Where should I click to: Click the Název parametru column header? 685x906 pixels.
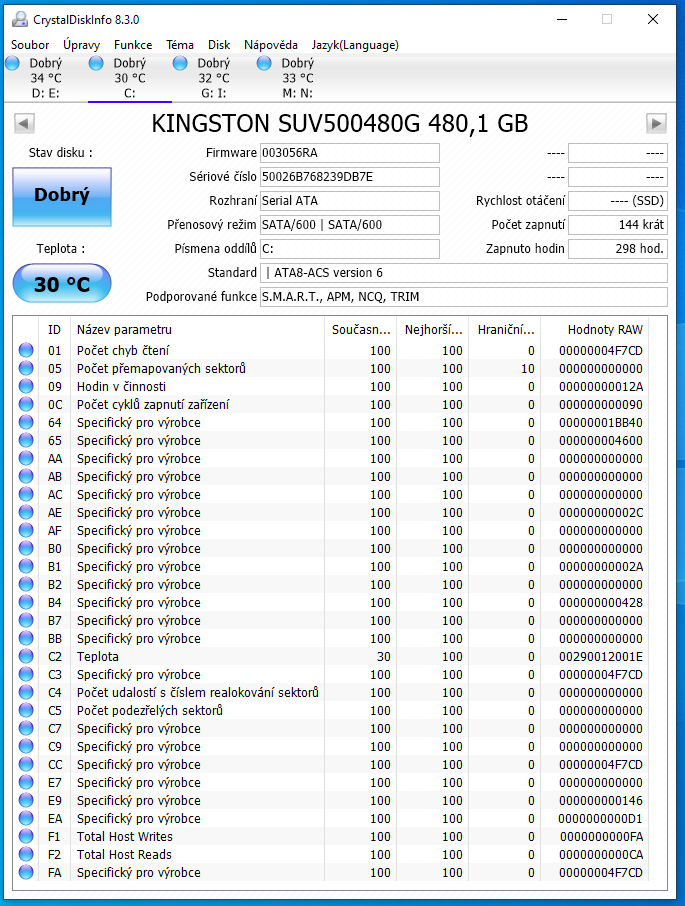pyautogui.click(x=196, y=329)
